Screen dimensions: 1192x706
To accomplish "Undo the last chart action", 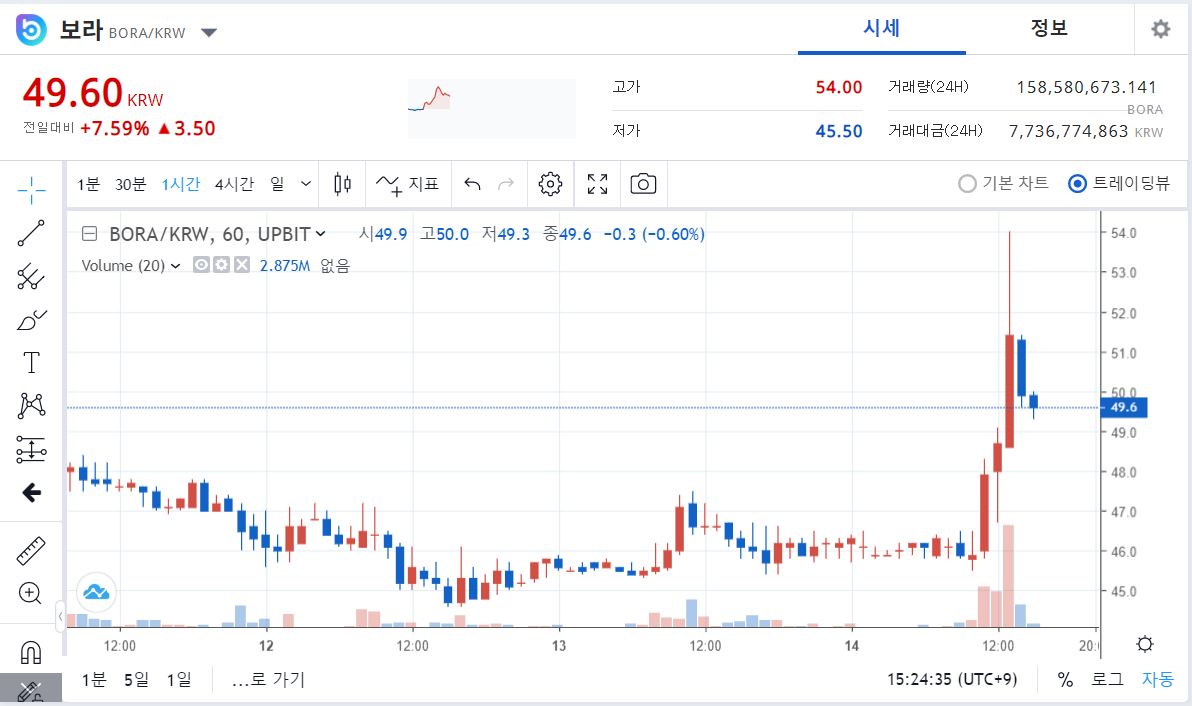I will pyautogui.click(x=472, y=184).
